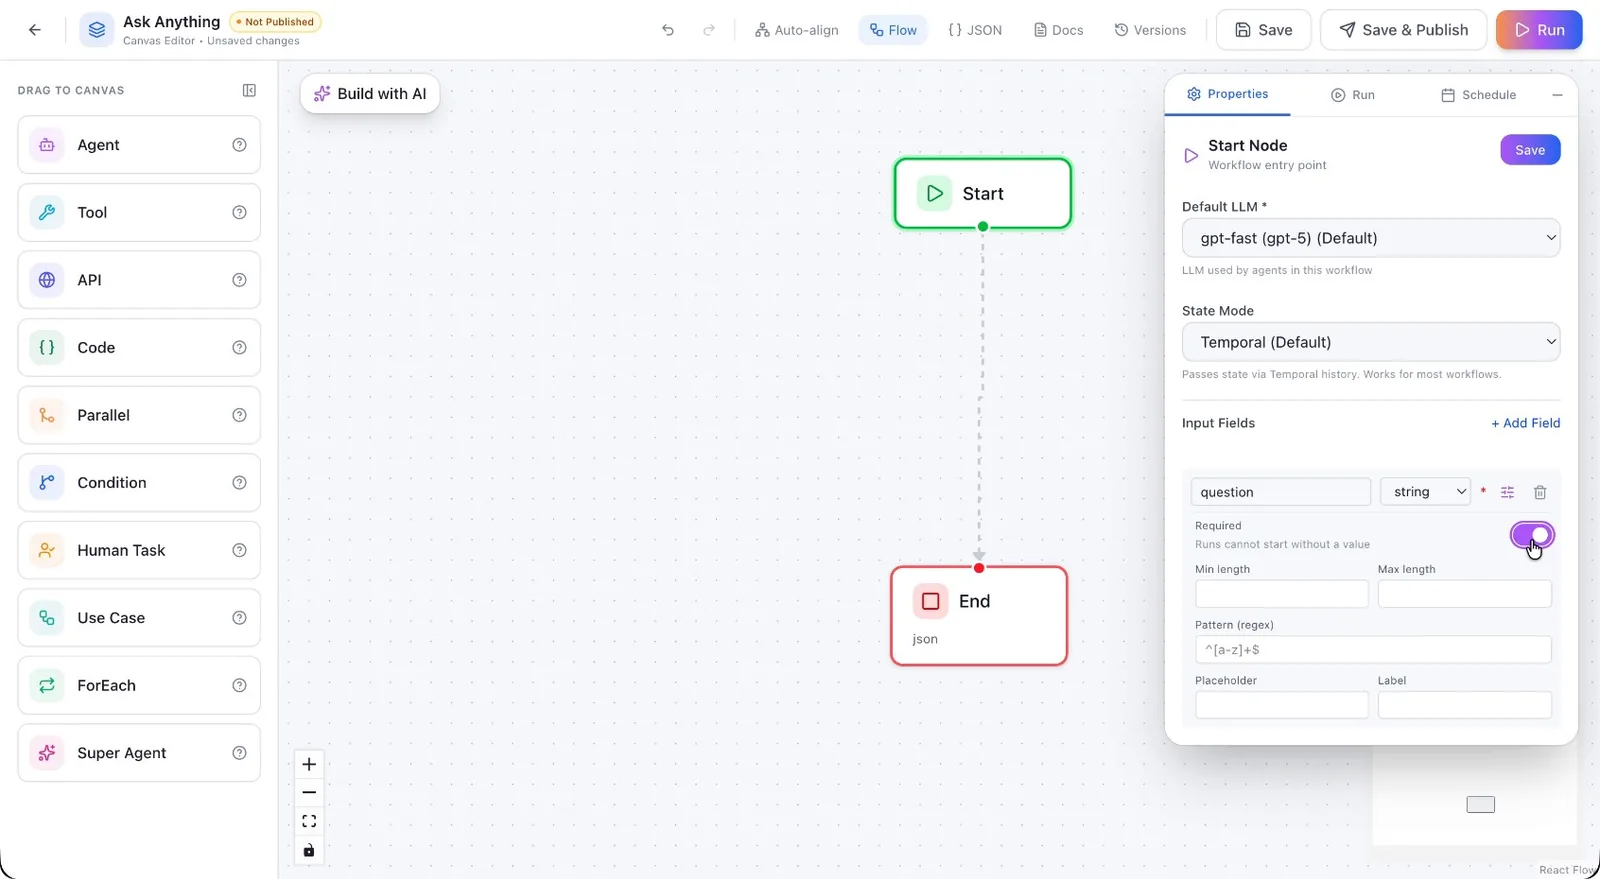Open the JSON view
The image size is (1600, 879).
(x=975, y=30)
